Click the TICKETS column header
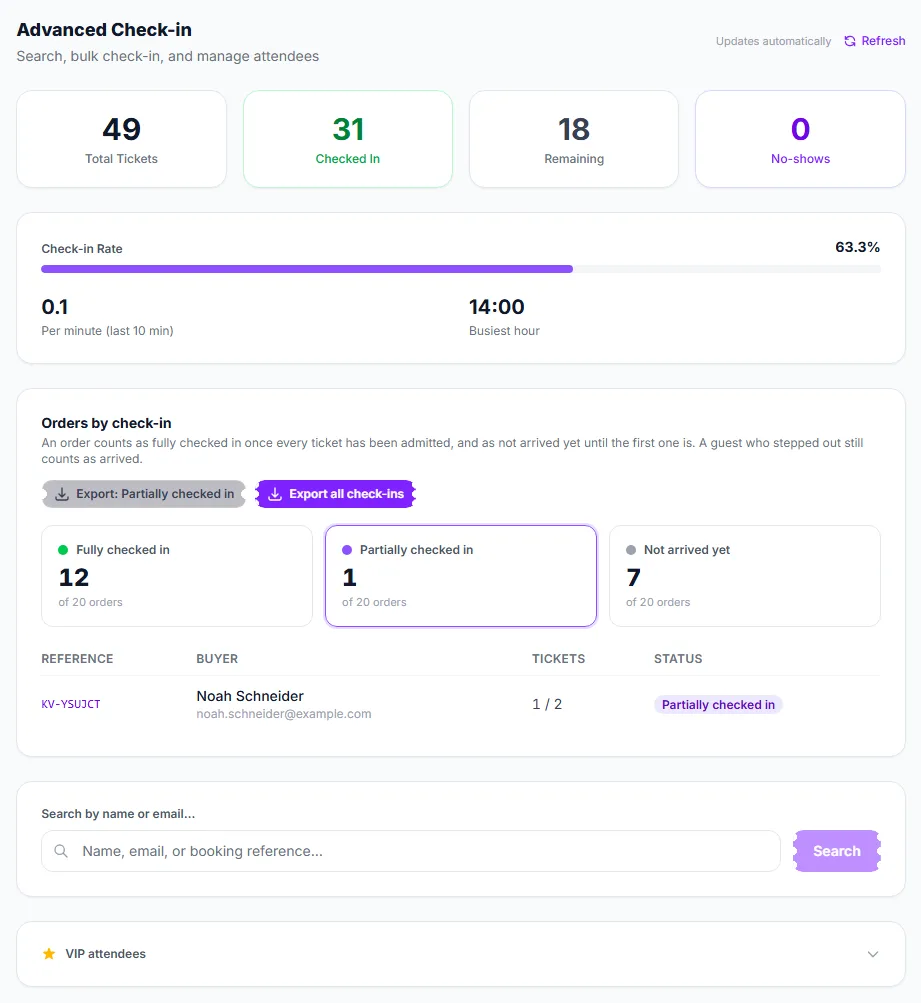921x1003 pixels. (x=558, y=659)
